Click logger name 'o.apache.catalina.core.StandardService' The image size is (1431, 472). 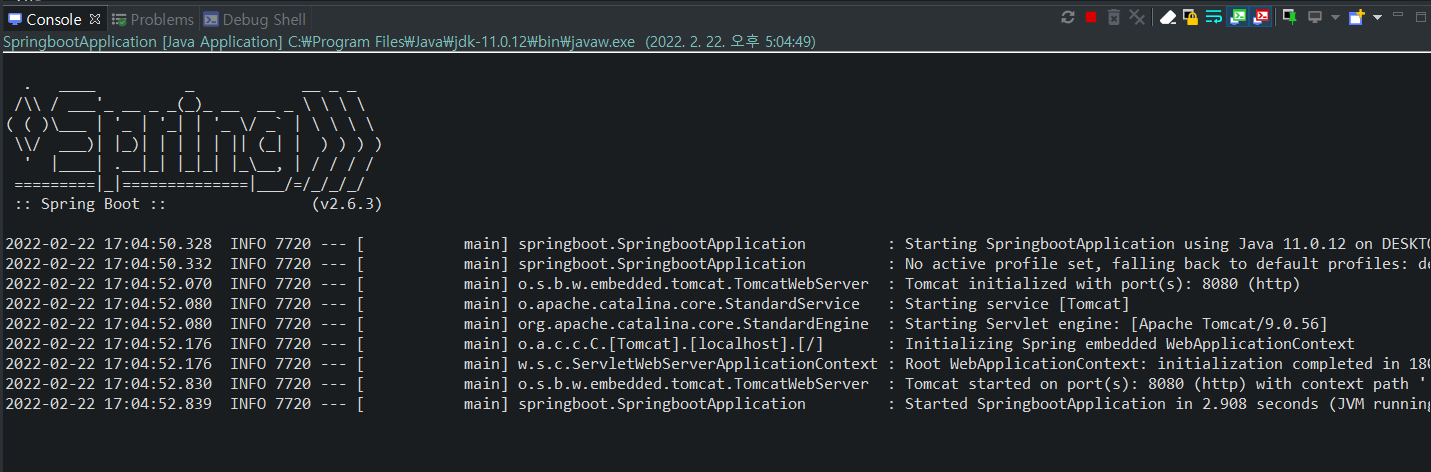[689, 304]
